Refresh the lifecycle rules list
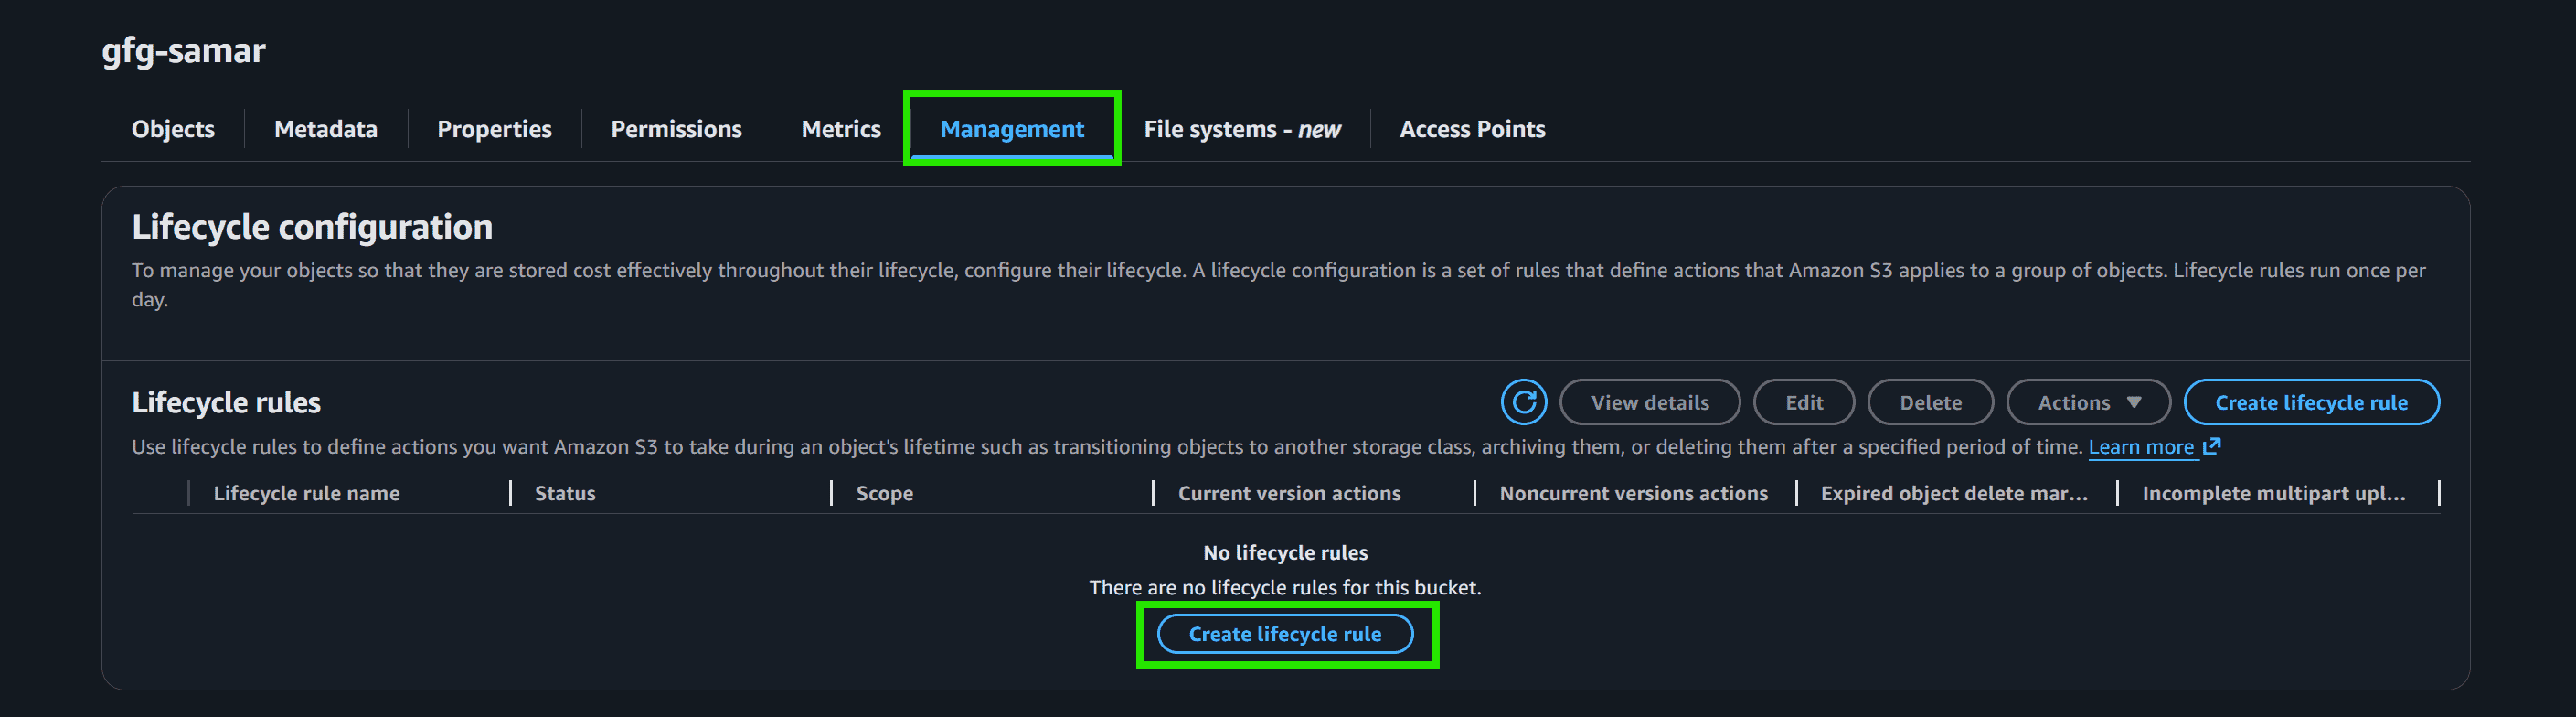The width and height of the screenshot is (2576, 717). (1523, 402)
